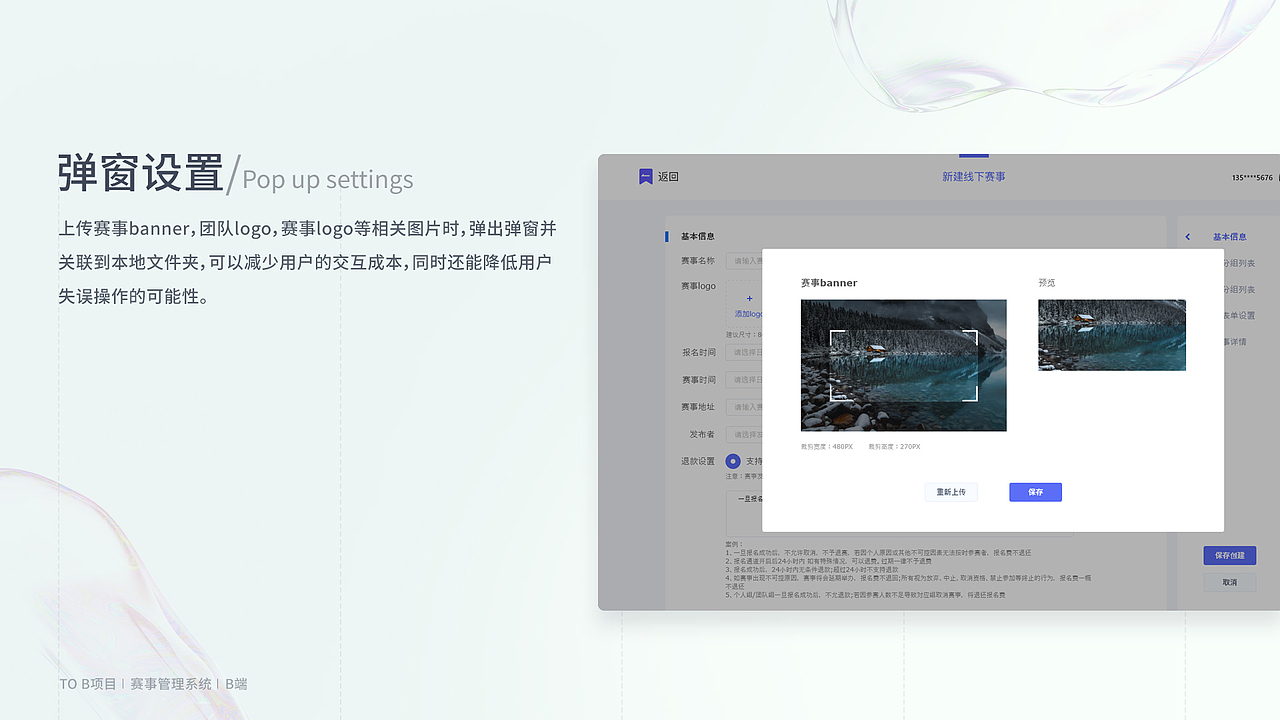This screenshot has height=720, width=1280.
Task: Open the 发布者 selection field
Action: [744, 434]
